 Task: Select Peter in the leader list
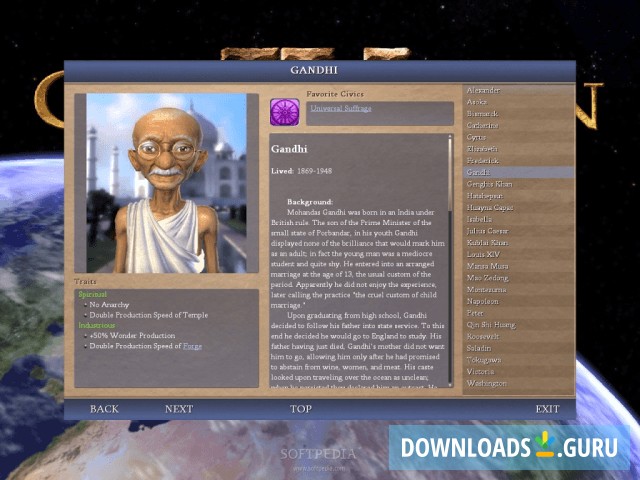pyautogui.click(x=518, y=313)
